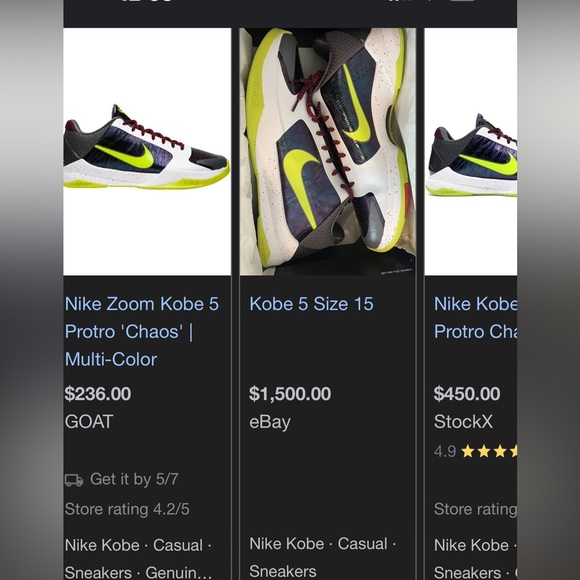Viewport: 580px width, 580px height.
Task: Tap the GOAT listing's Nike Kobe Casual tags
Action: 138,559
